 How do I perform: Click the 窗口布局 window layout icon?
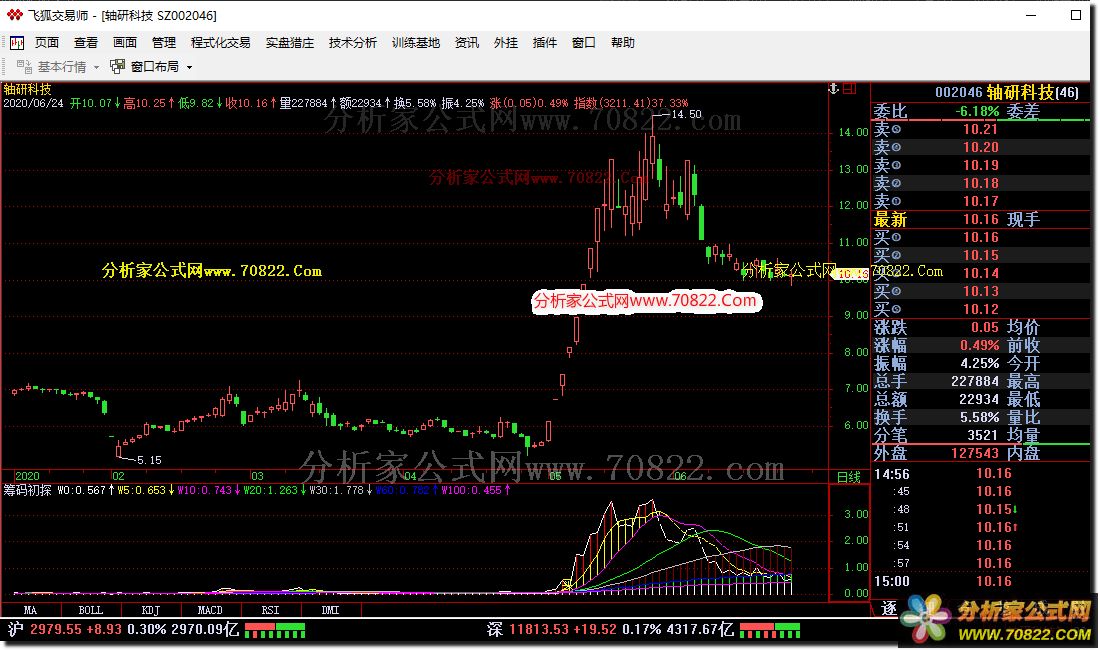tap(117, 67)
